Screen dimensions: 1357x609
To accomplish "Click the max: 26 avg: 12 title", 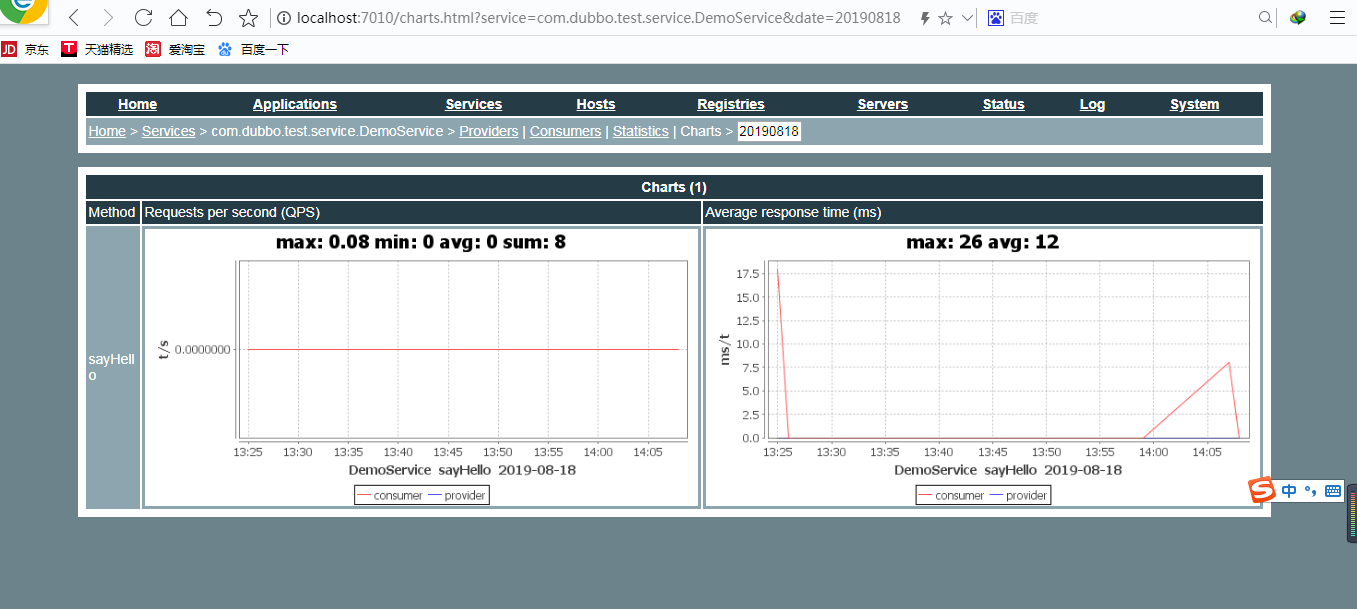I will pos(982,242).
